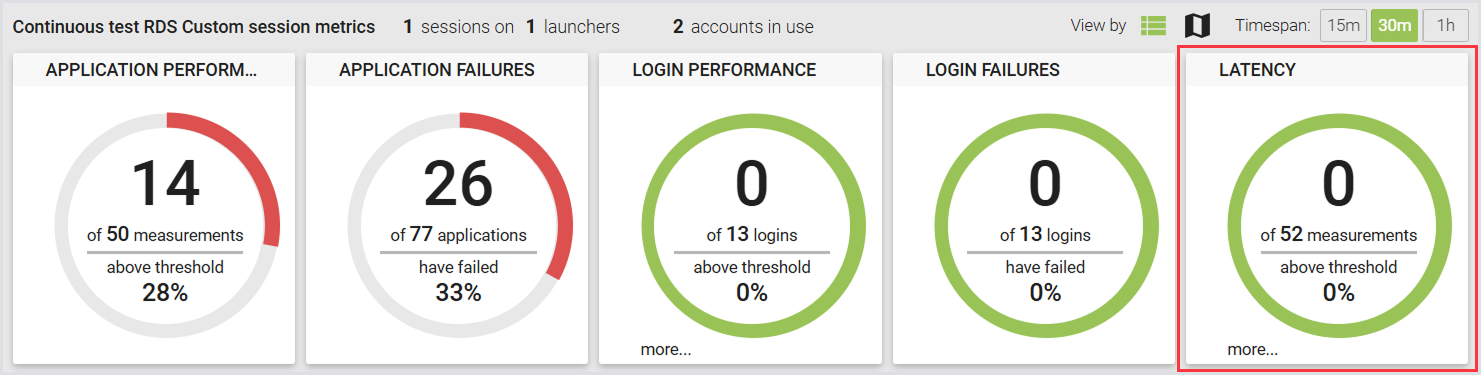Open more link in Latency card
Viewport: 1481px width, 375px height.
click(x=1252, y=349)
